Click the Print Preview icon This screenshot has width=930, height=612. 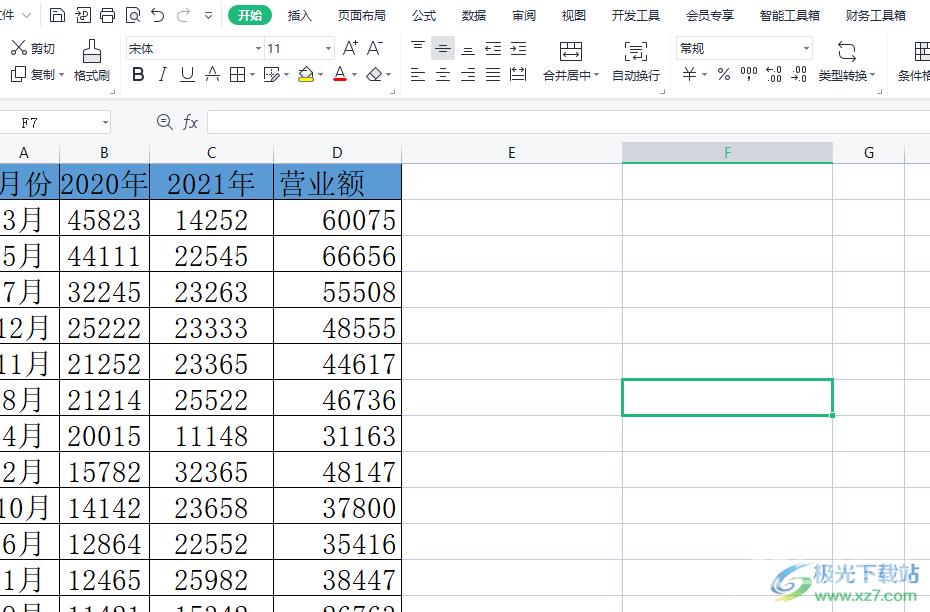point(133,15)
